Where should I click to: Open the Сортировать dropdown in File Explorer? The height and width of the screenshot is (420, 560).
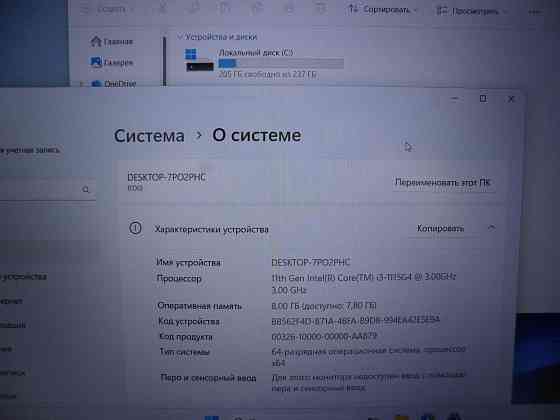click(x=383, y=10)
